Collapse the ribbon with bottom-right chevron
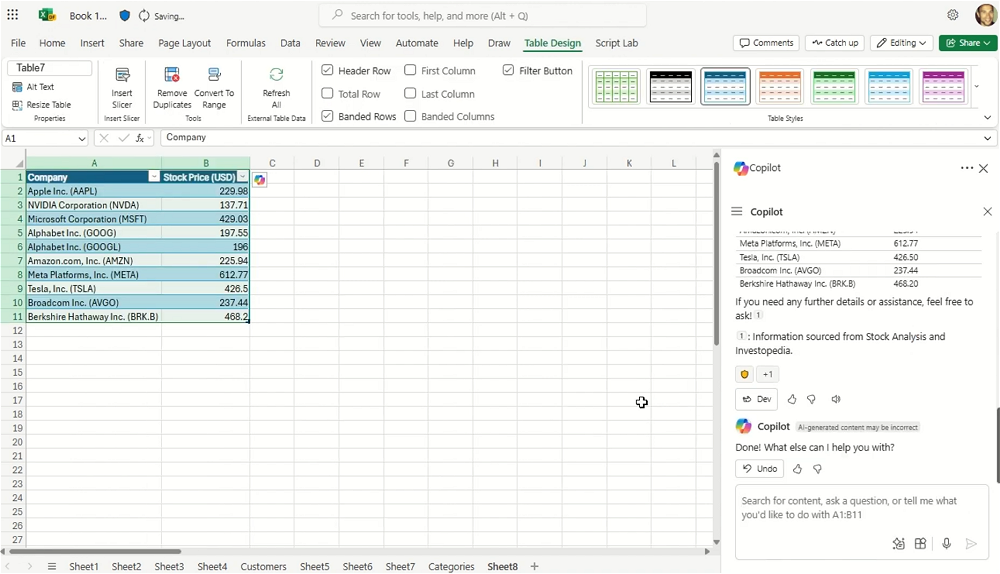The image size is (1000, 574). 987,117
